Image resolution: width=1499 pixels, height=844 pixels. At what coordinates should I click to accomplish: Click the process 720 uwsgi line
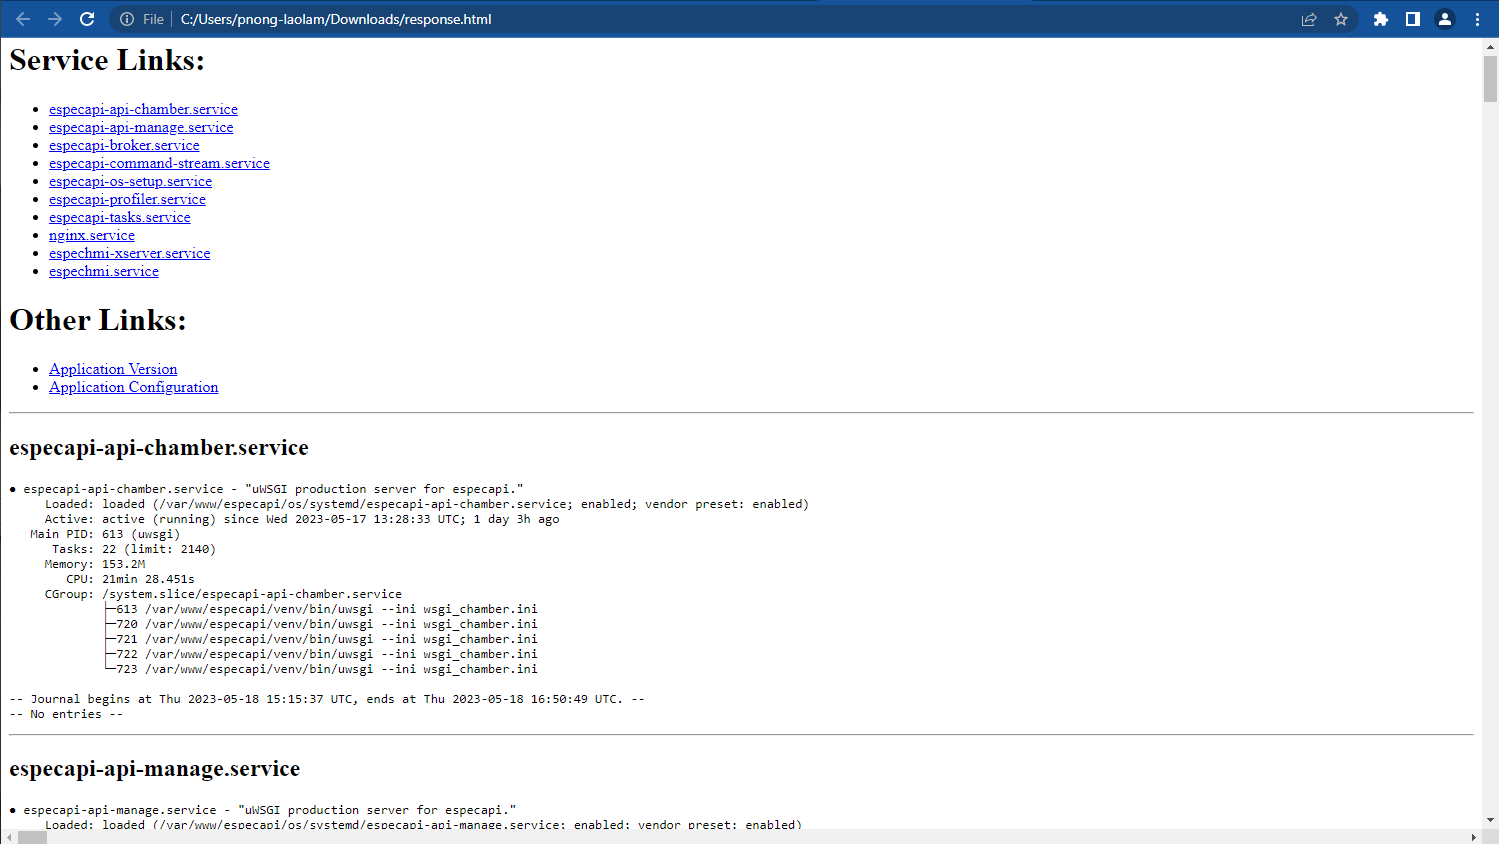[x=321, y=624]
